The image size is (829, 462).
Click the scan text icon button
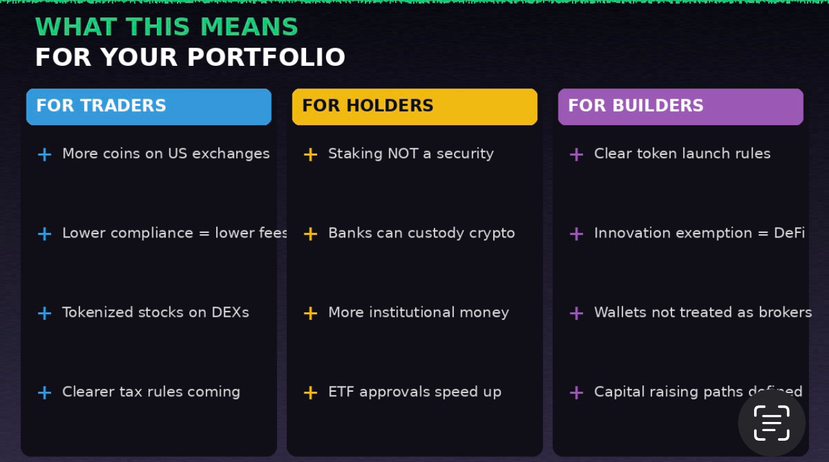tap(771, 423)
